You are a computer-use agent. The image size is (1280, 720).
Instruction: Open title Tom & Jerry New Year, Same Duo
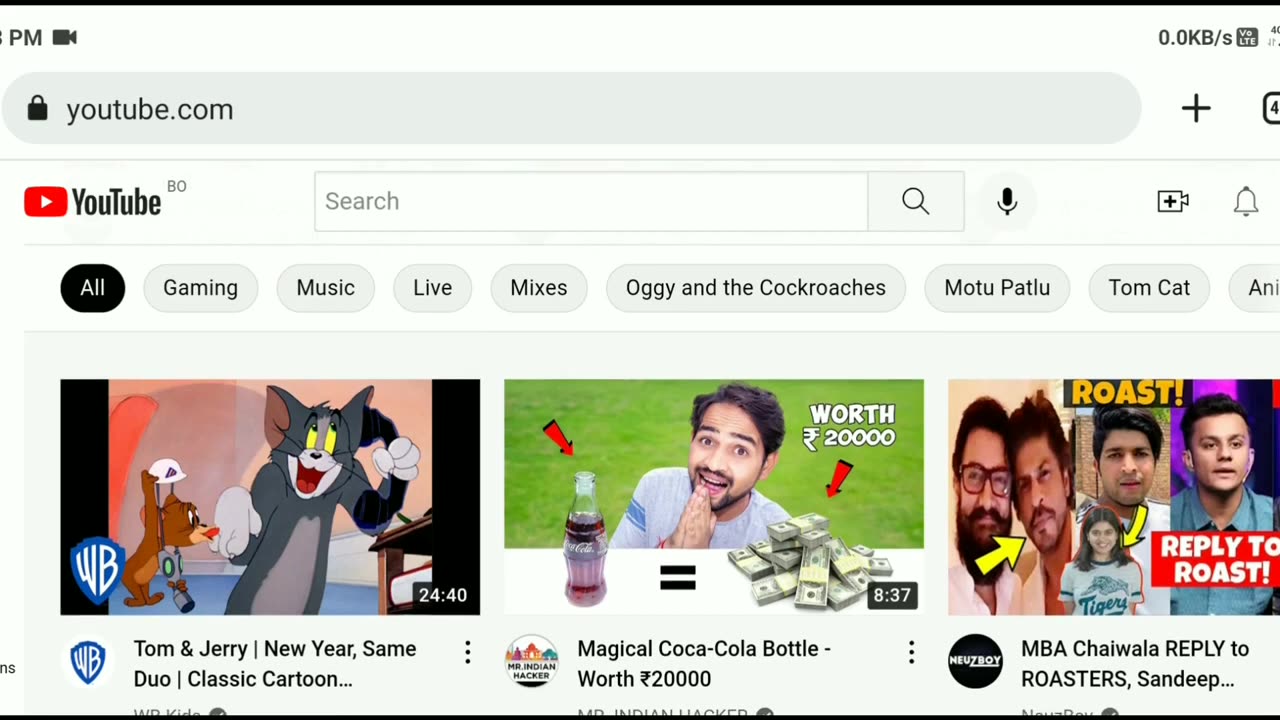pyautogui.click(x=275, y=664)
